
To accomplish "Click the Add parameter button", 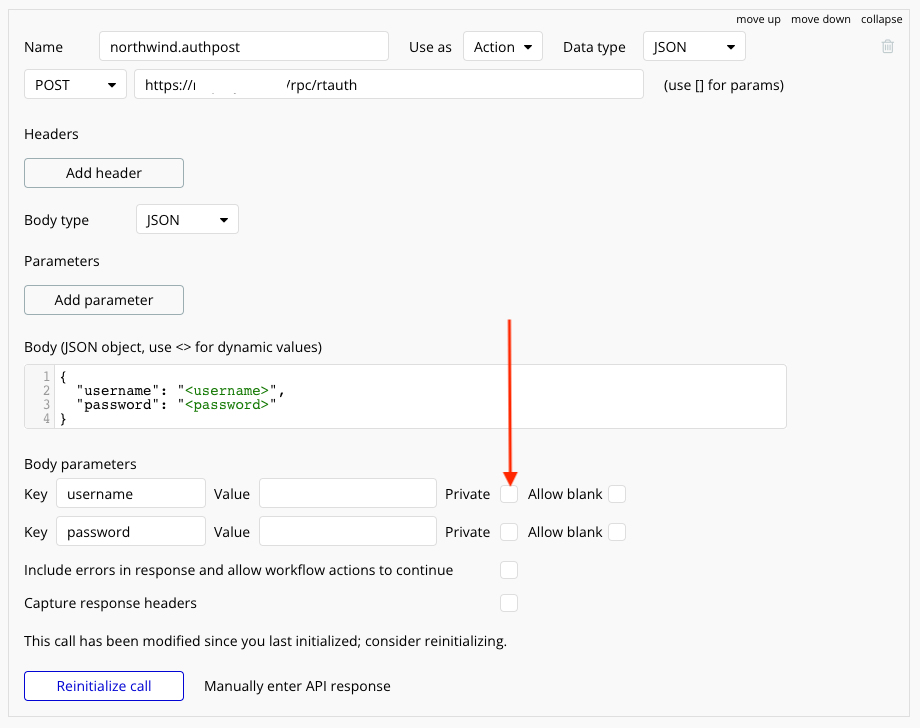I will coord(104,300).
